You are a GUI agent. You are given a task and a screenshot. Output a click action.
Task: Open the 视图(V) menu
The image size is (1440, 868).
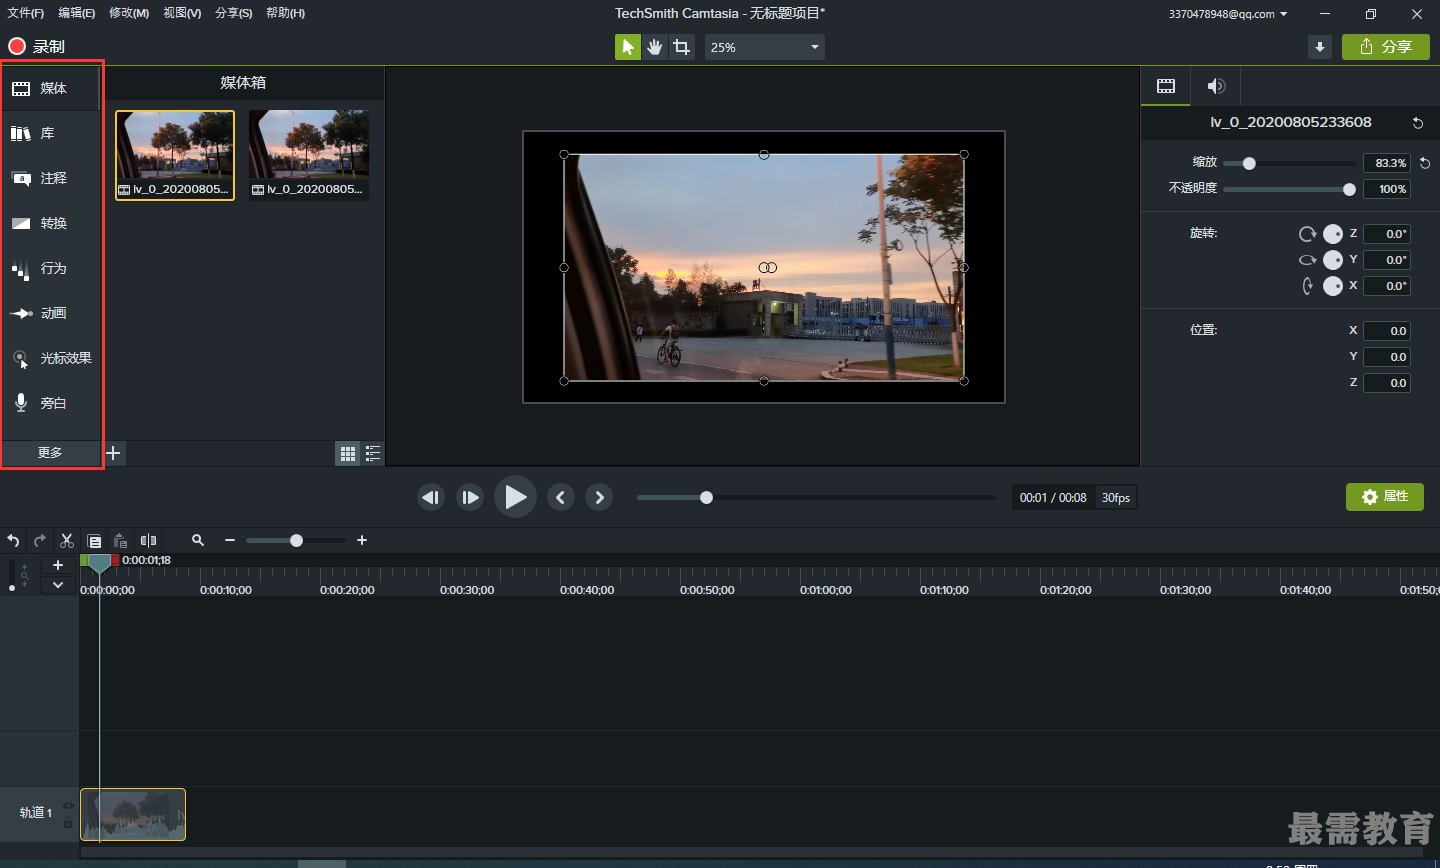pyautogui.click(x=182, y=13)
